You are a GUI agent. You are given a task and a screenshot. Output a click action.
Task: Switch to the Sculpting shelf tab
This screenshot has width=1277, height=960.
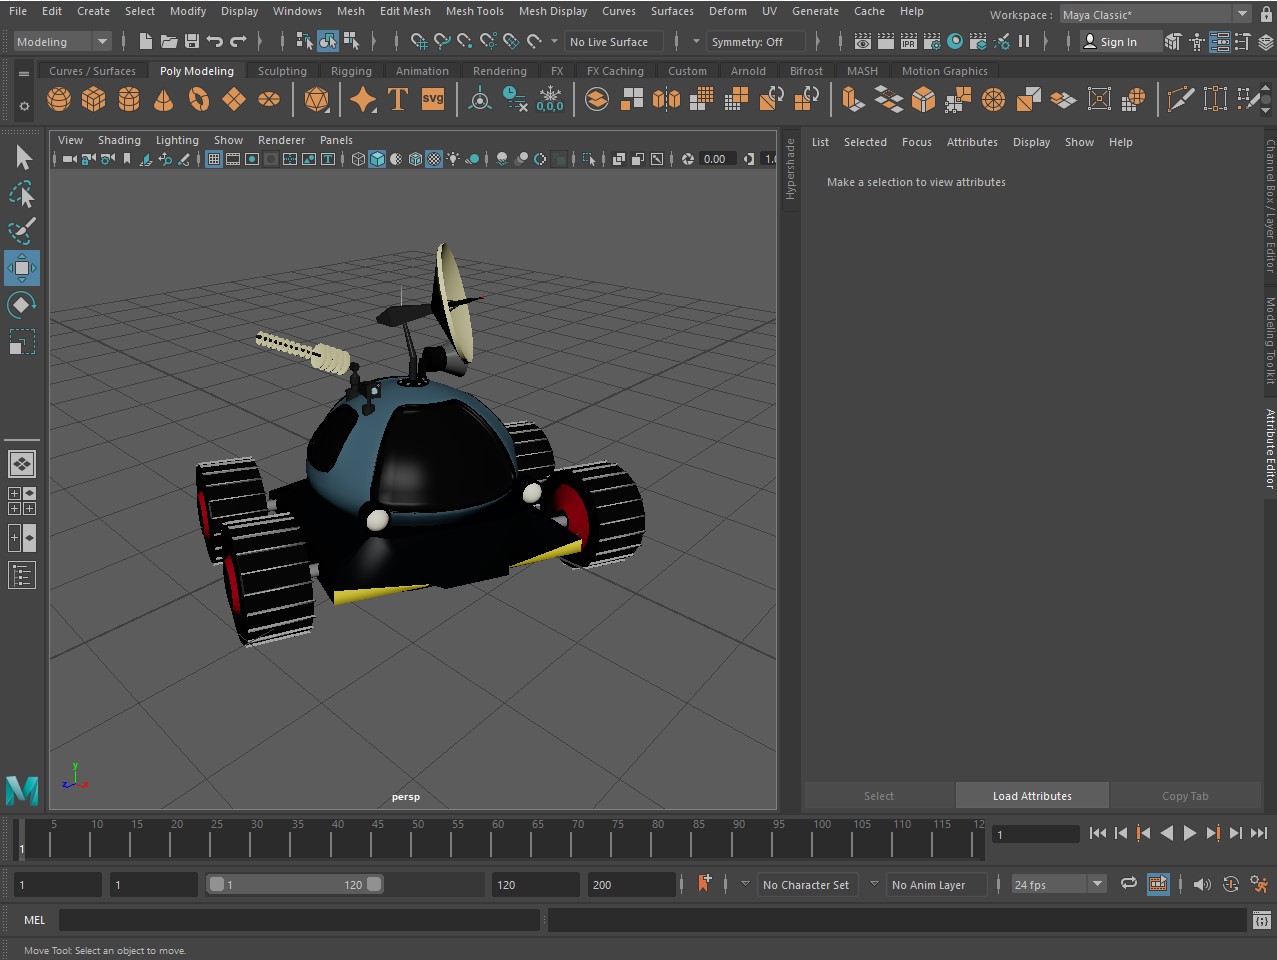[282, 71]
